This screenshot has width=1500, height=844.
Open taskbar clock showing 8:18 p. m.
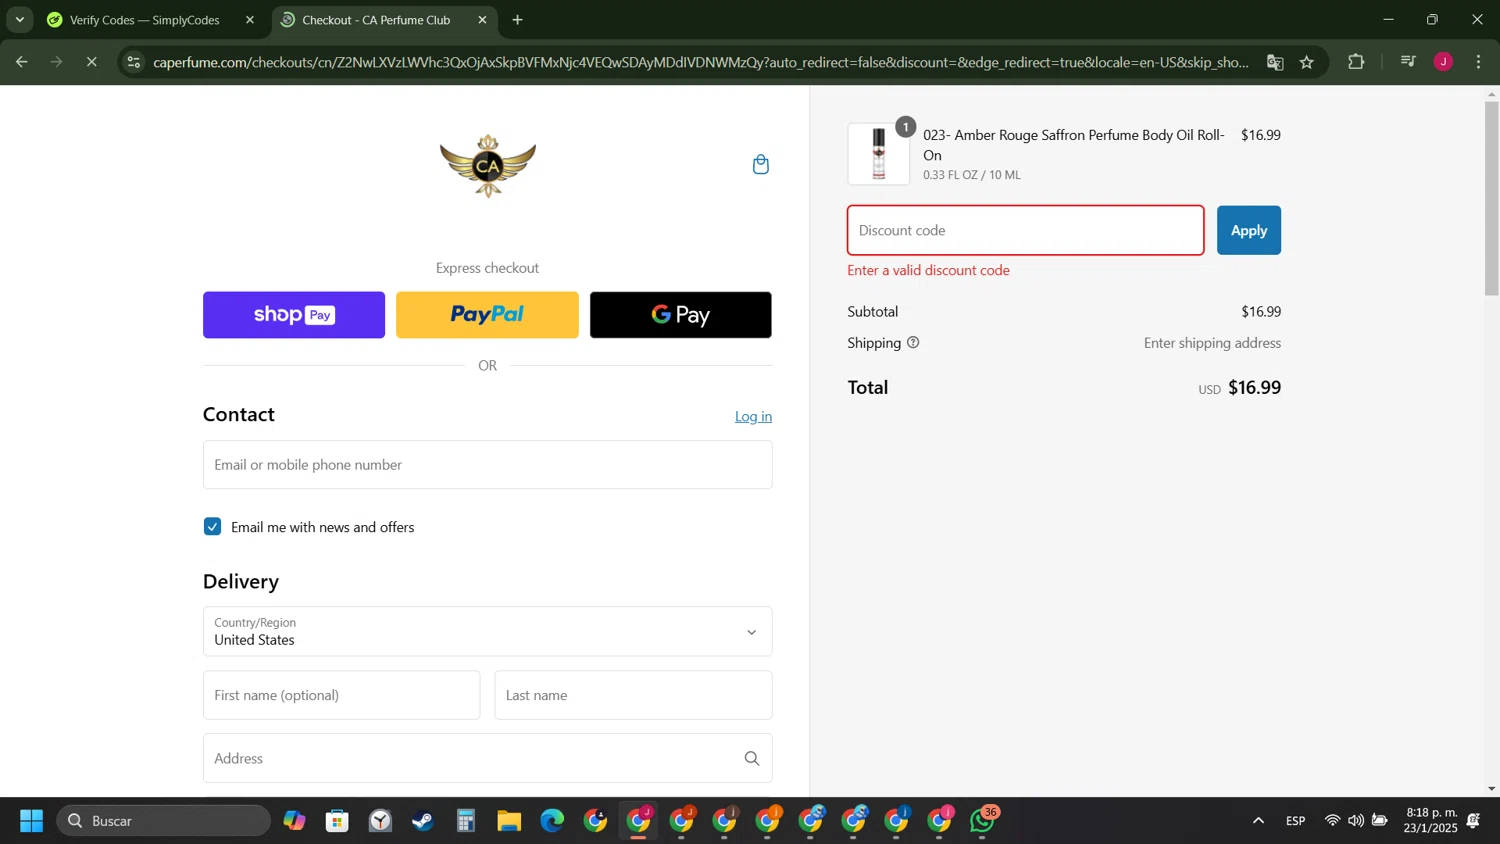(1431, 821)
